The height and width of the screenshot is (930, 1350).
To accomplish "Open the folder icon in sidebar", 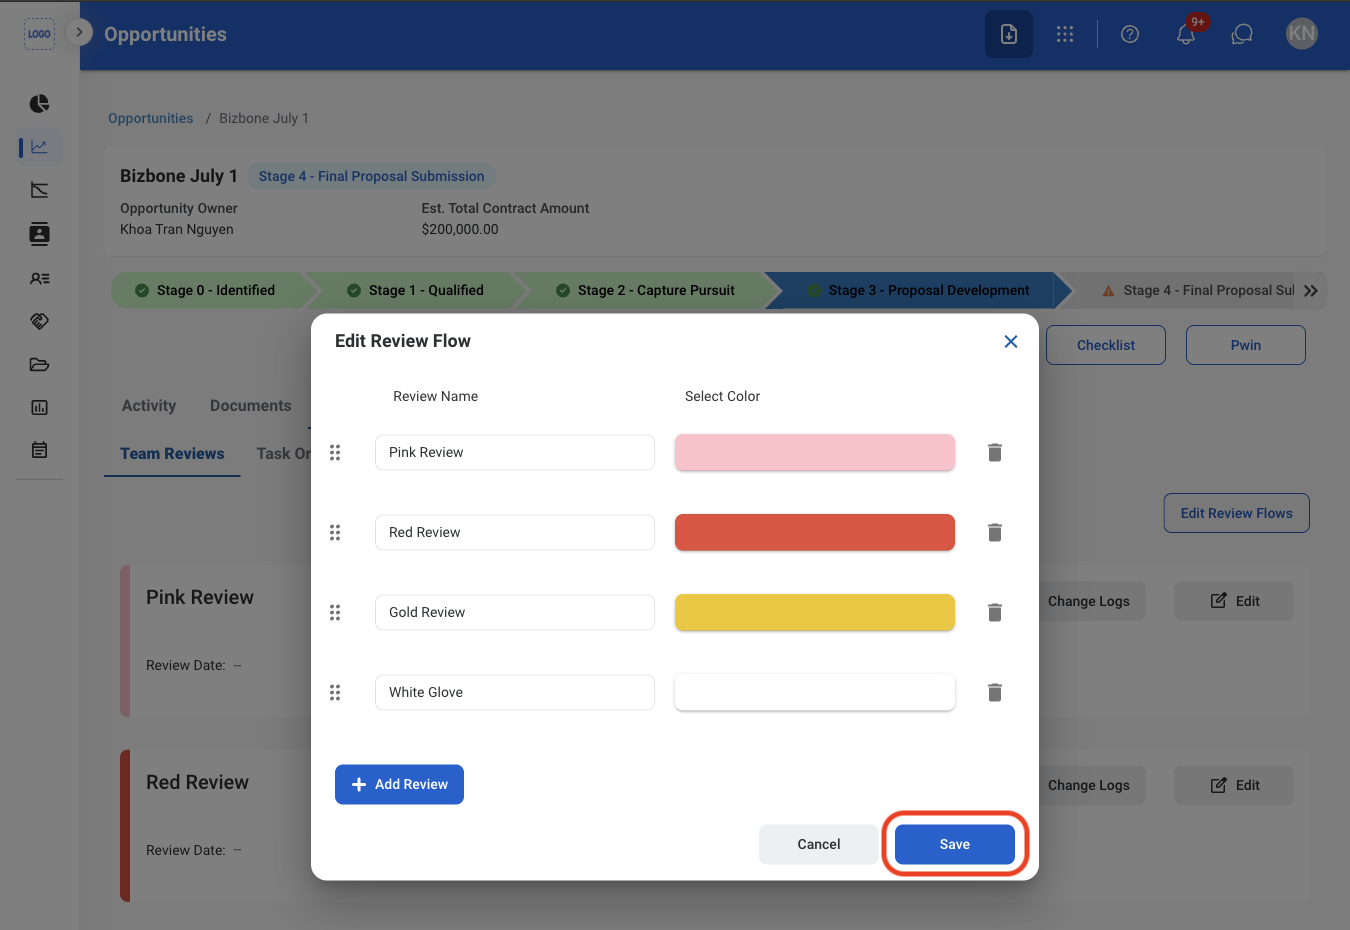I will [39, 364].
